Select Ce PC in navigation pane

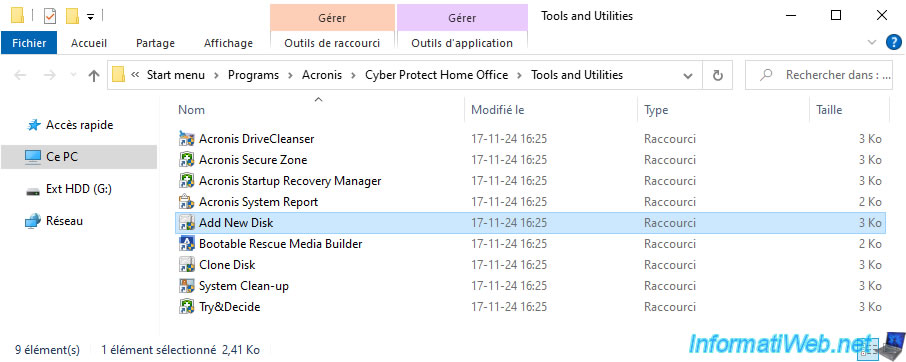(x=62, y=156)
